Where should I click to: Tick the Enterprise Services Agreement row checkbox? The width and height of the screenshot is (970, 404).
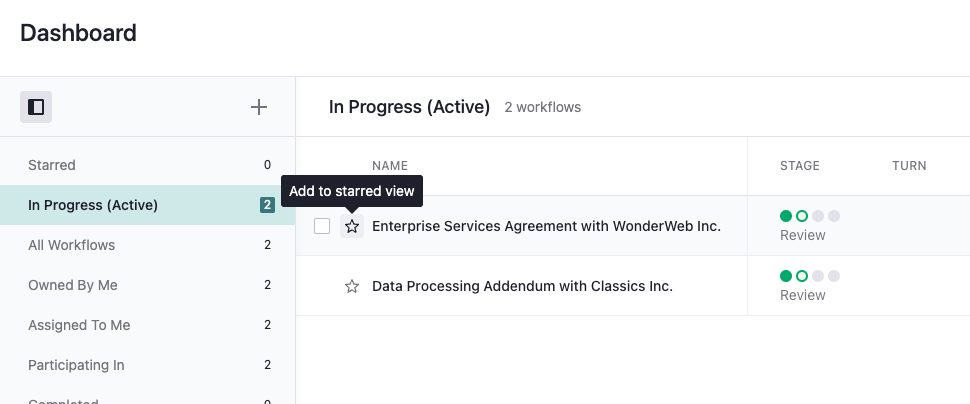322,226
